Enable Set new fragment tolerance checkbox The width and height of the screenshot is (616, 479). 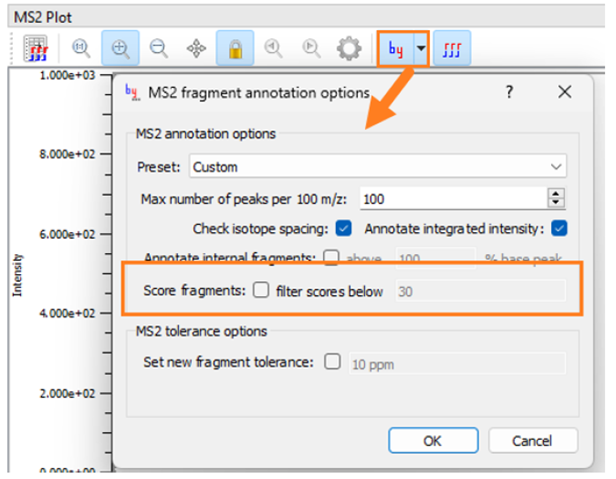point(332,362)
